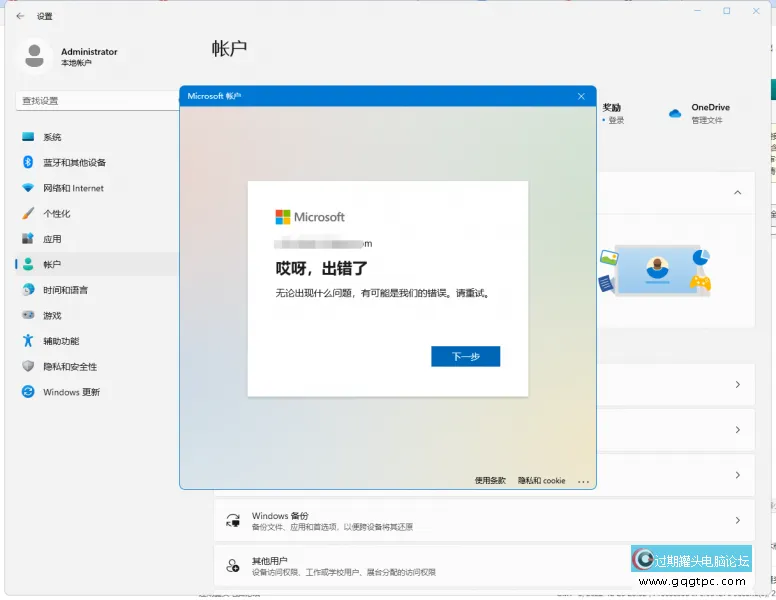Click the OneDrive cloud icon
This screenshot has width=776, height=600.
click(675, 113)
